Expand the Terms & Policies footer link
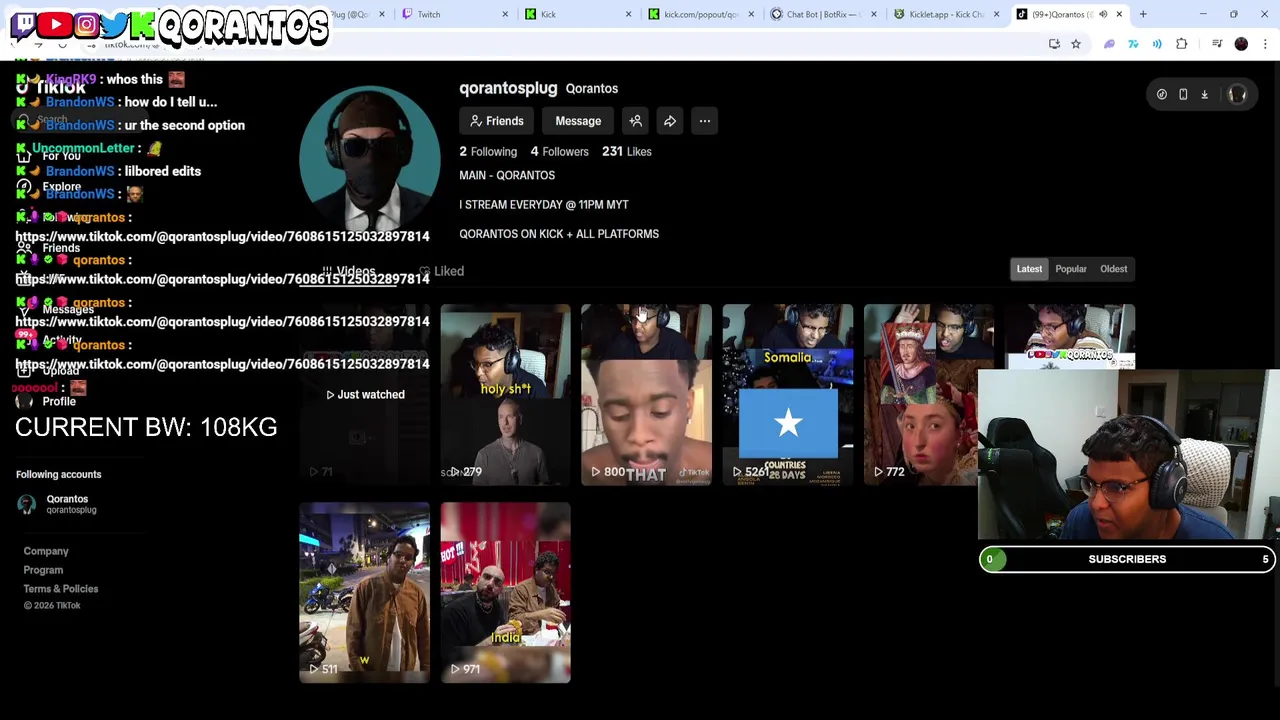Screen dimensions: 1280x720 point(61,589)
